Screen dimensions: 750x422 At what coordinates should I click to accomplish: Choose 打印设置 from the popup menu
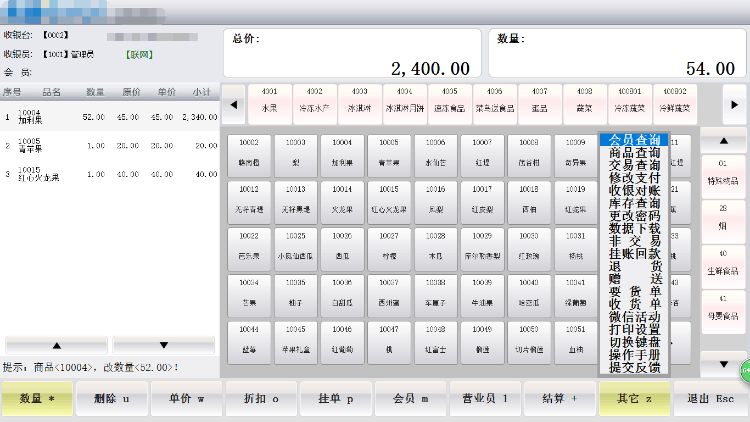634,329
